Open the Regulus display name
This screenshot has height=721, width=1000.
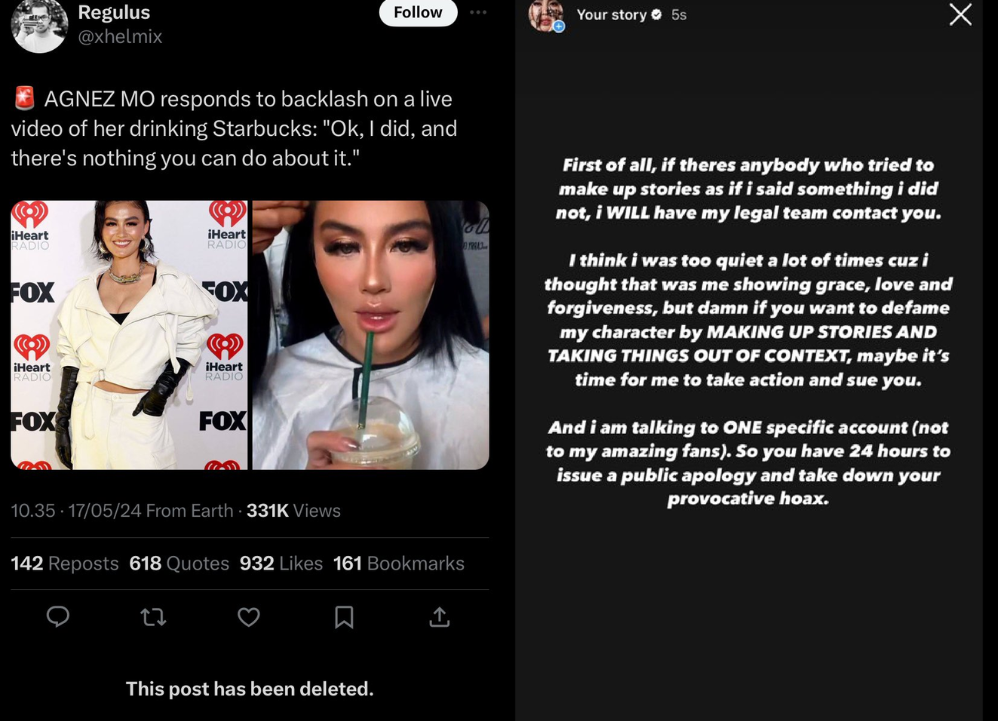(x=114, y=12)
